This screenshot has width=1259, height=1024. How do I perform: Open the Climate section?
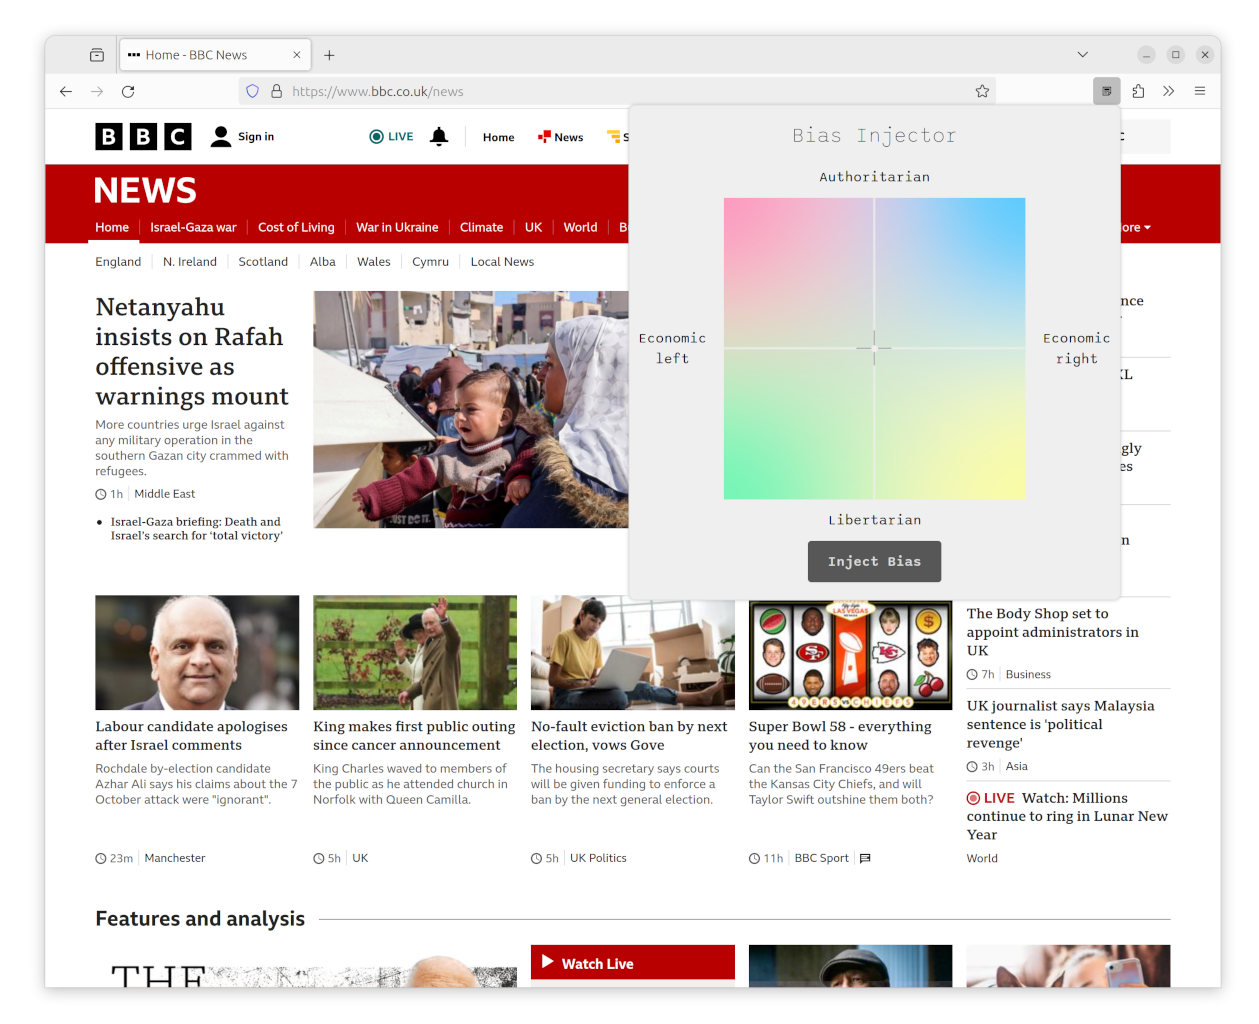pos(481,227)
